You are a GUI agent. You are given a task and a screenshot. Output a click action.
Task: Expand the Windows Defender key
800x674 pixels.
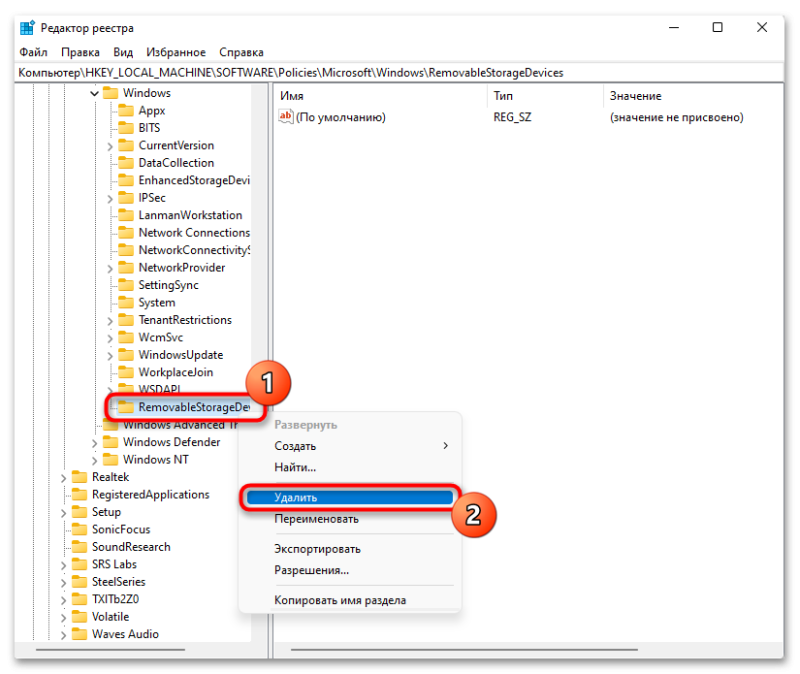pyautogui.click(x=94, y=443)
